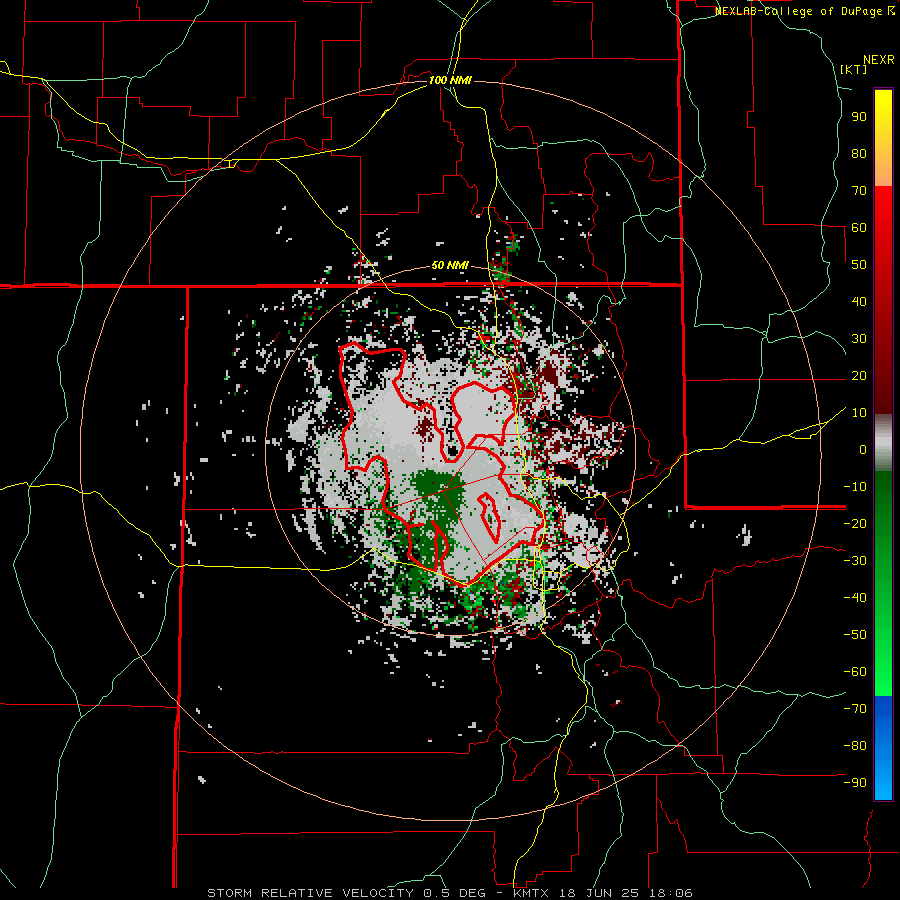
Task: Click the positive 20 scale value
Action: tap(859, 375)
